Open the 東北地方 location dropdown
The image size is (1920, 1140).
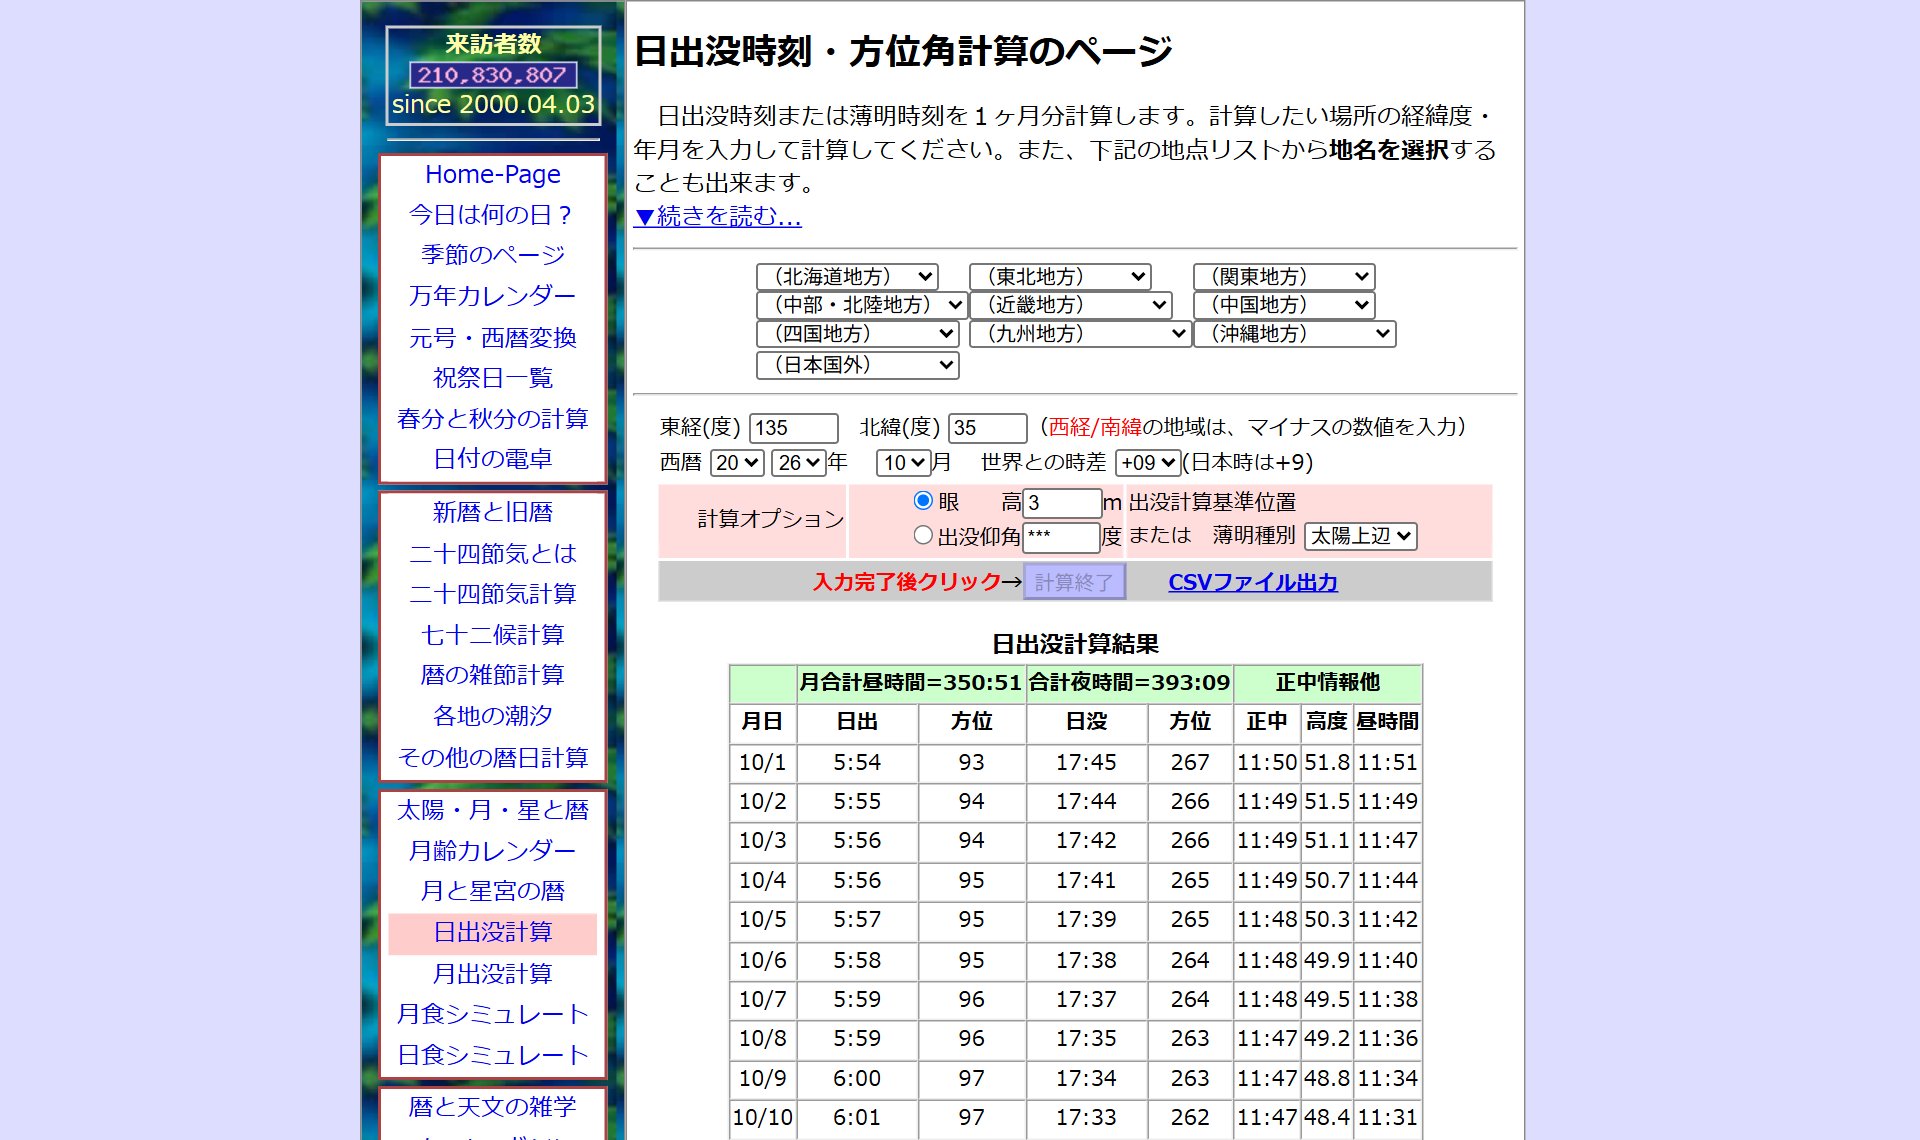tap(1060, 277)
